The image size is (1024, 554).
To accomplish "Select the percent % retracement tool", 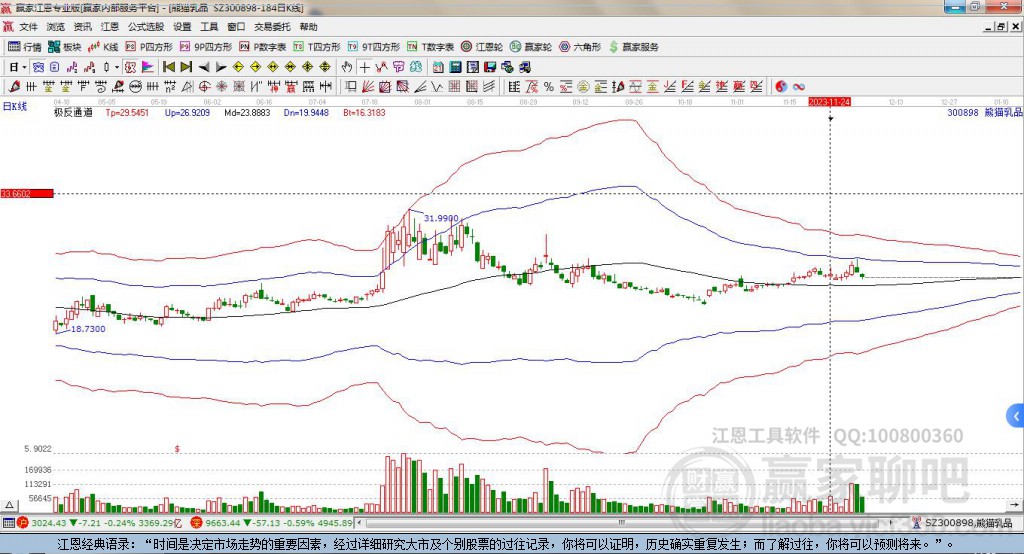I will point(549,86).
